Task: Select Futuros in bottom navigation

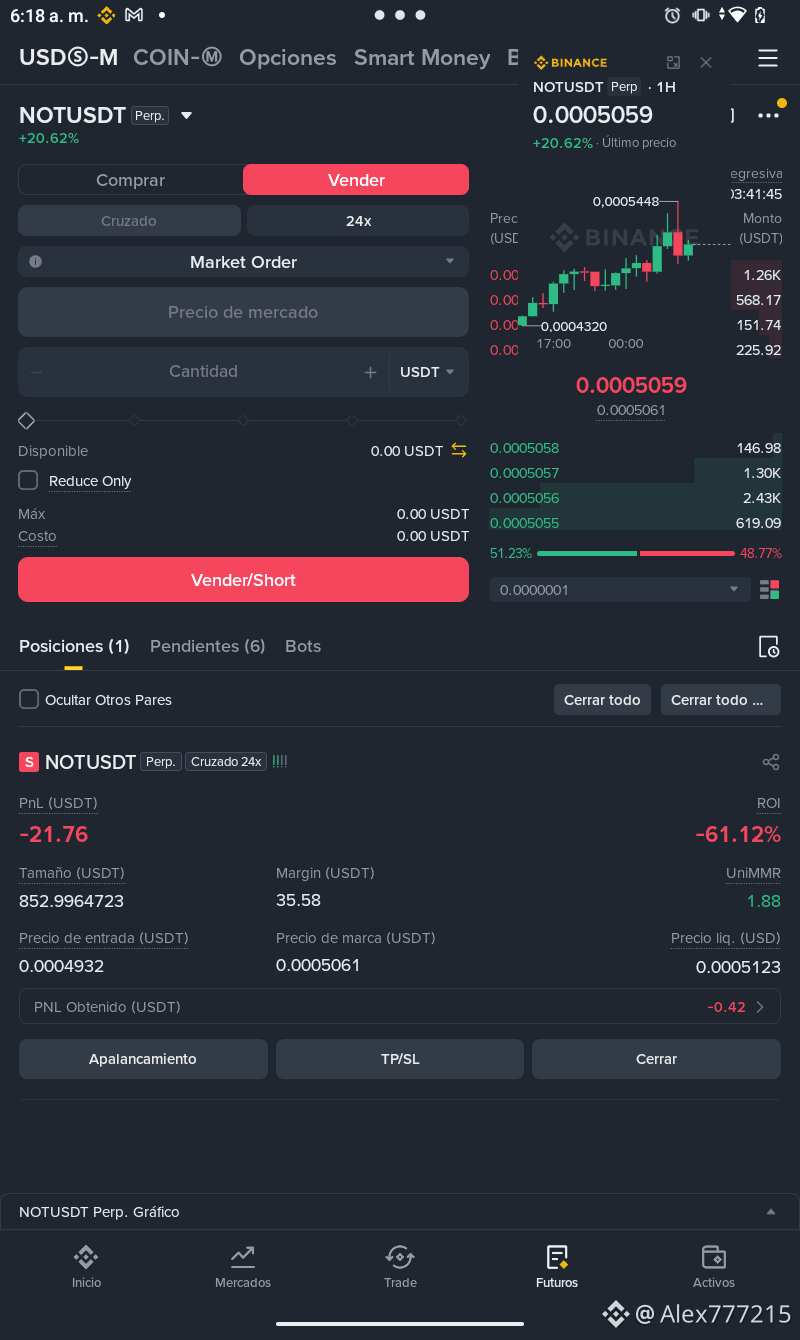Action: point(557,1266)
